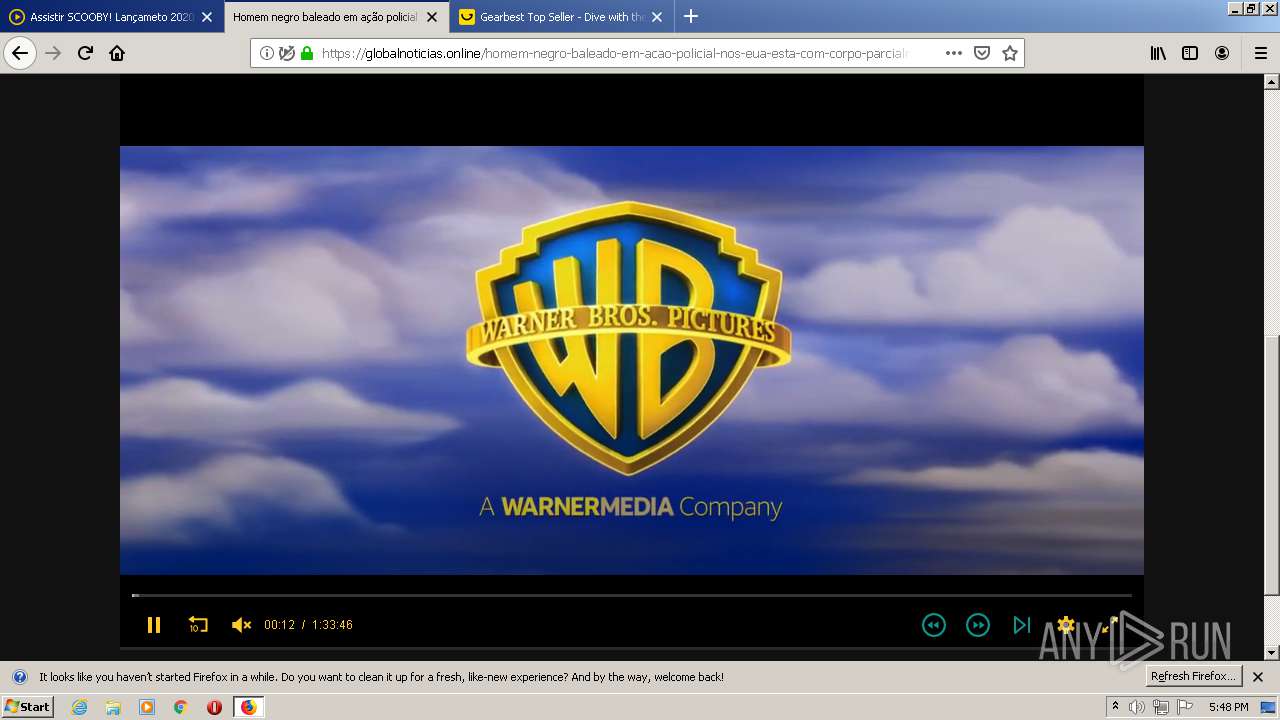
Task: Select the Firefox taskbar button
Action: 248,707
